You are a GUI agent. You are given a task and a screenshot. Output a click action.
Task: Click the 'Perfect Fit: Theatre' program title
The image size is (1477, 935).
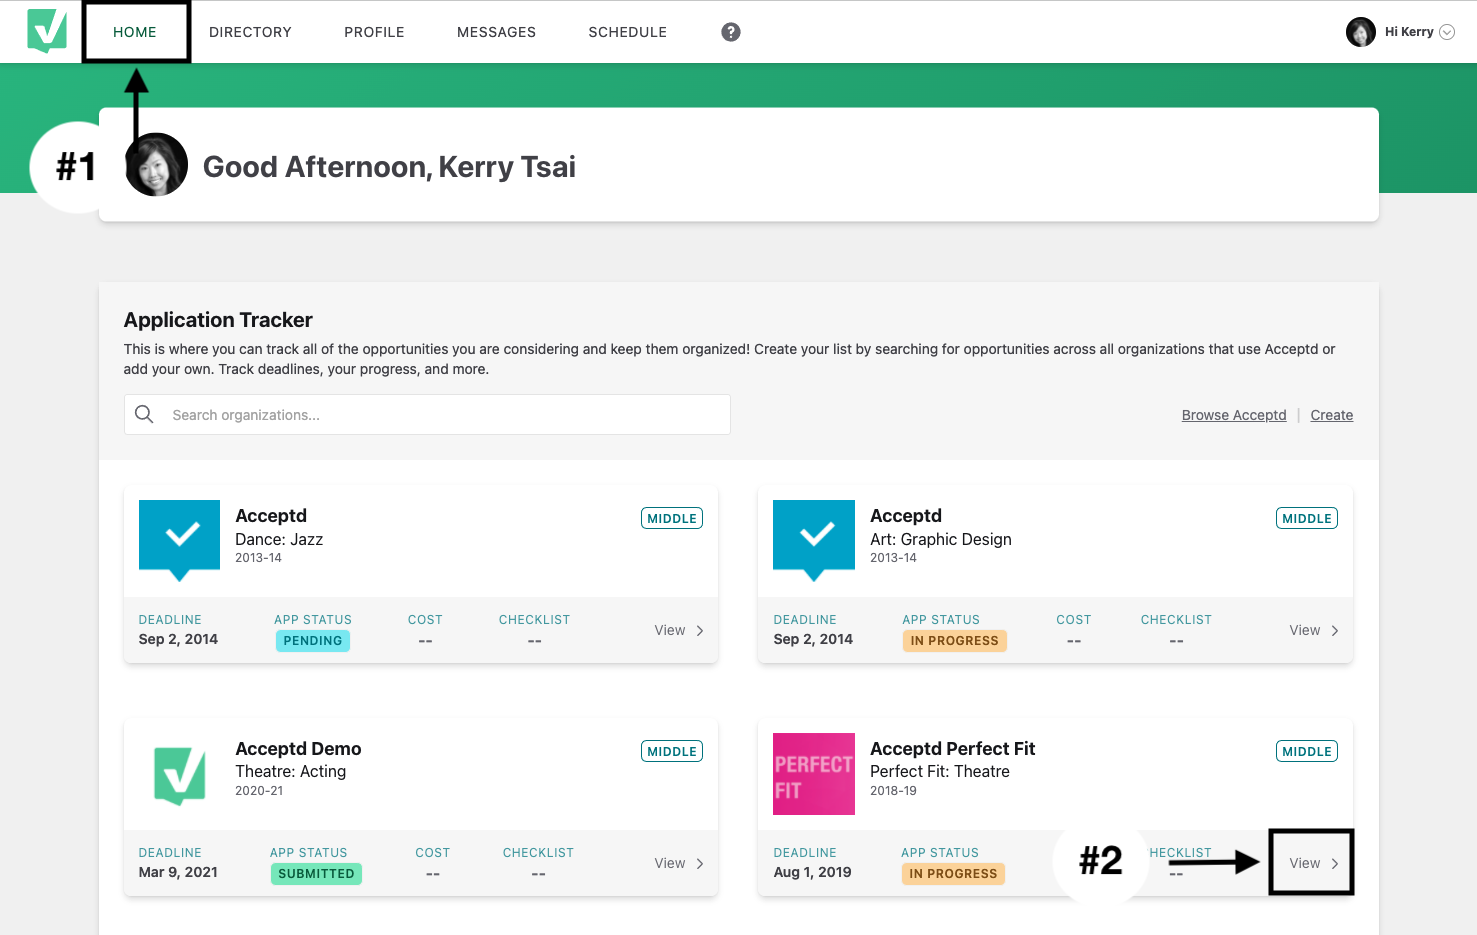point(940,771)
